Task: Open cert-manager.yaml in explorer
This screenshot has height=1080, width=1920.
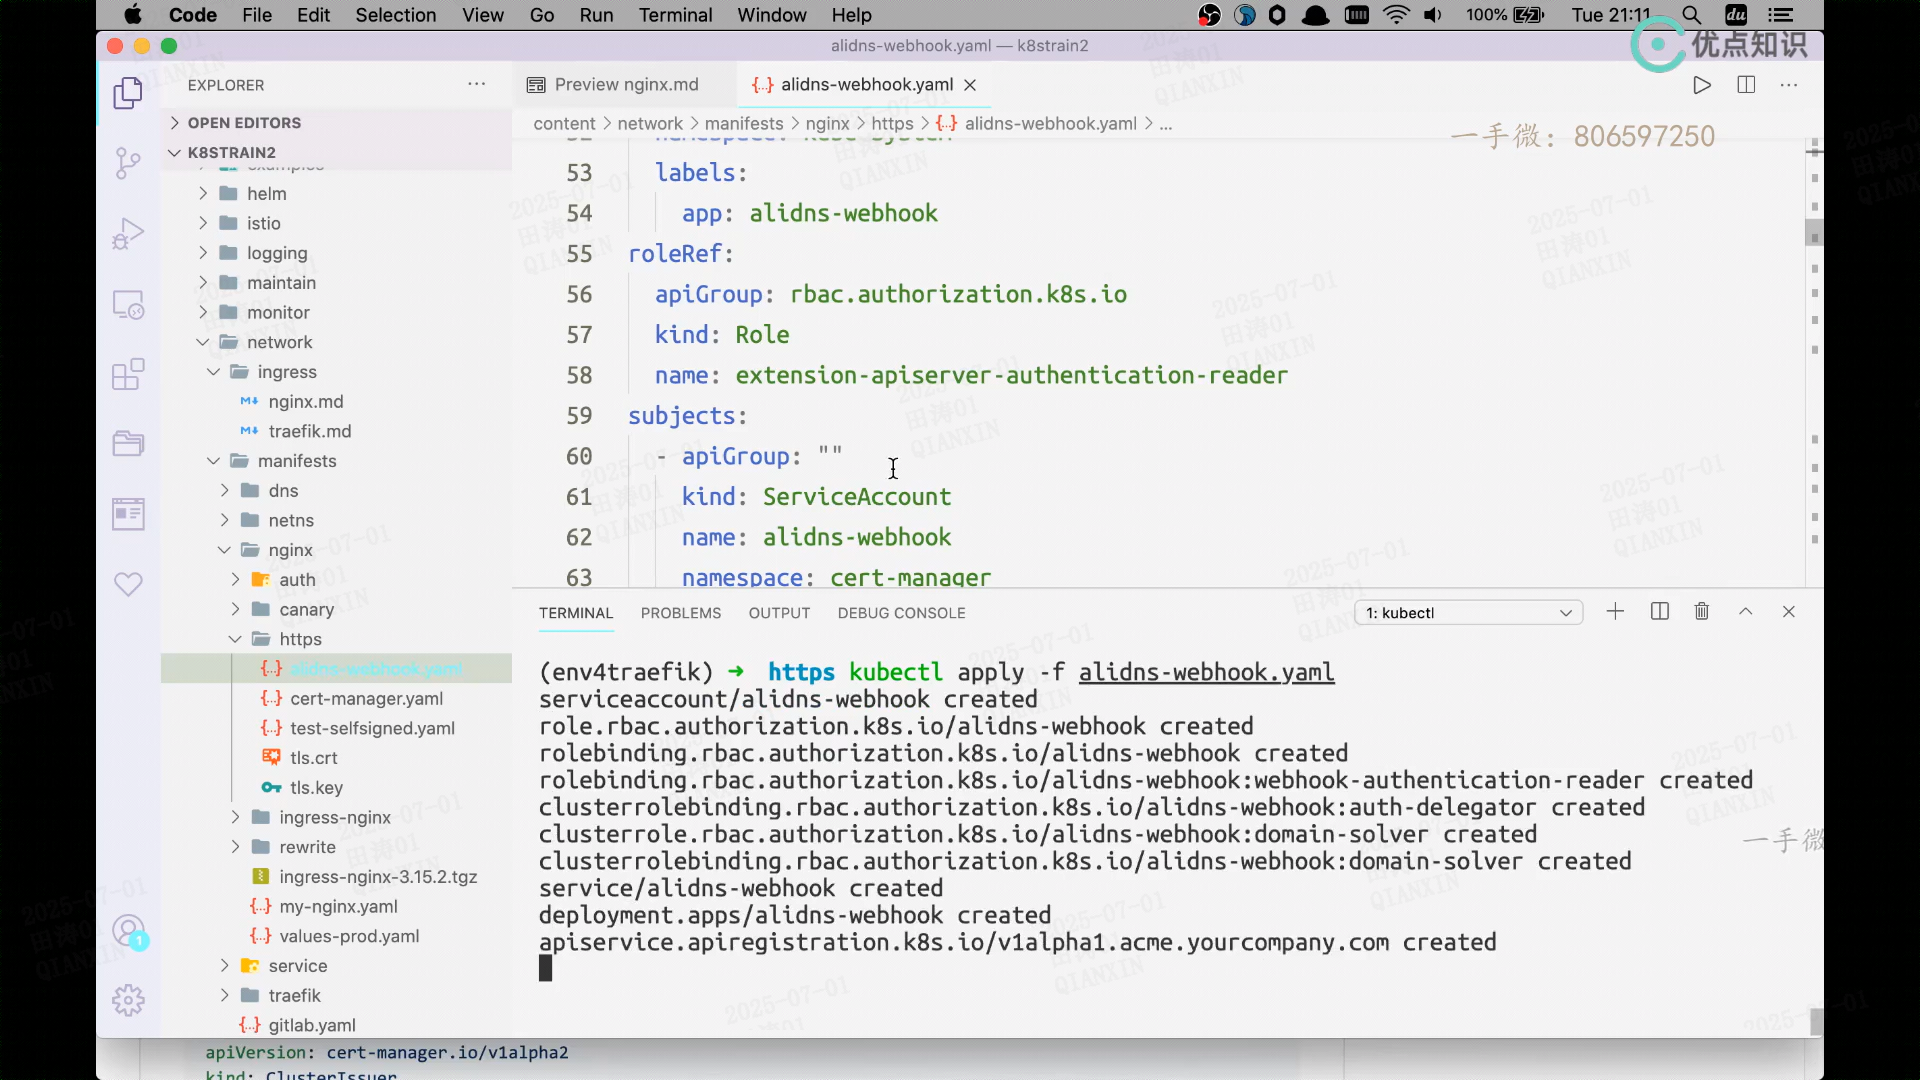Action: [366, 698]
